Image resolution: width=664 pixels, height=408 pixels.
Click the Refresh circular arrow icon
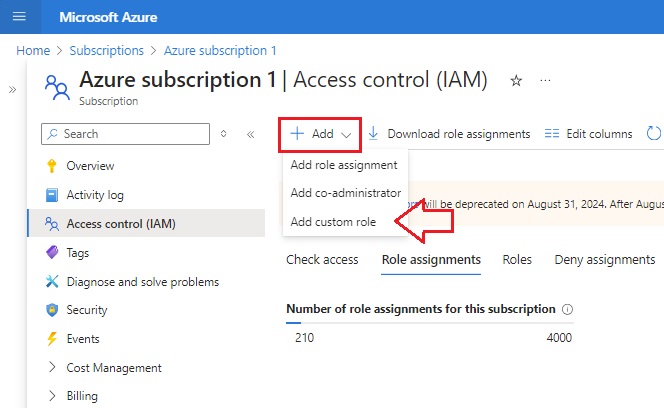pyautogui.click(x=653, y=133)
